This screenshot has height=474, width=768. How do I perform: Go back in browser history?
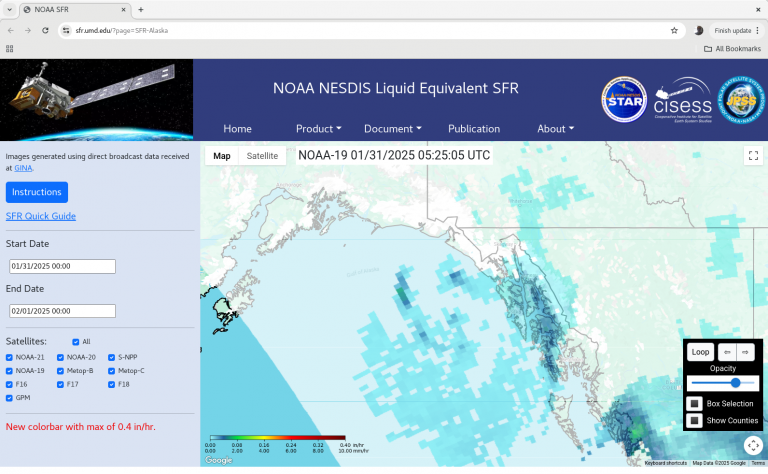click(11, 30)
